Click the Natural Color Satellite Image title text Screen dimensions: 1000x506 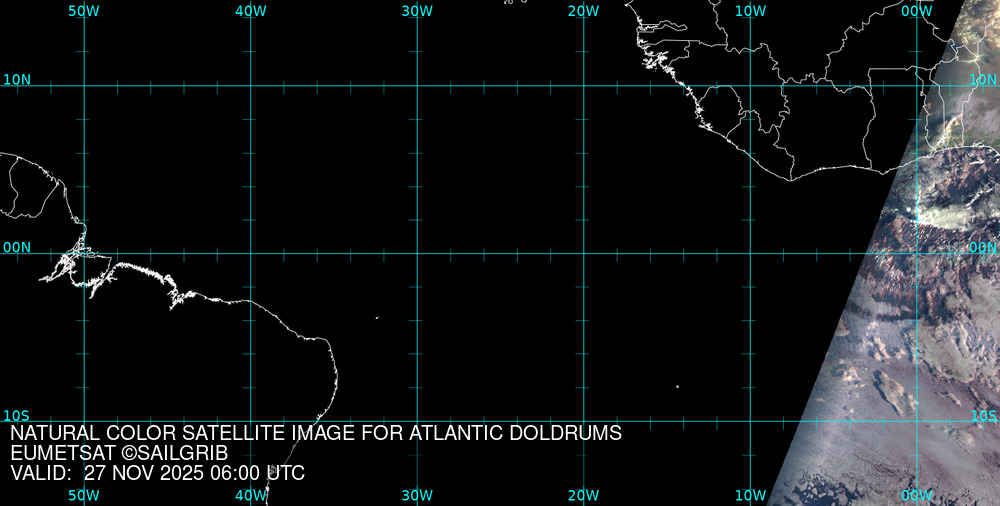pos(316,434)
